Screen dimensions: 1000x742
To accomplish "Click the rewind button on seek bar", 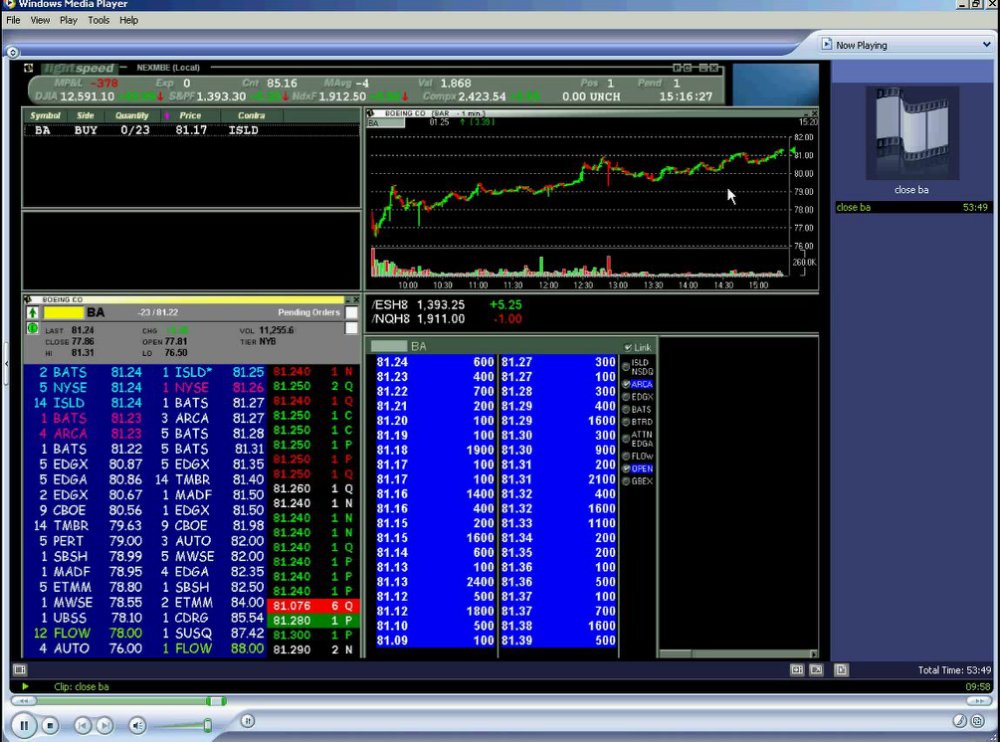I will pyautogui.click(x=24, y=701).
